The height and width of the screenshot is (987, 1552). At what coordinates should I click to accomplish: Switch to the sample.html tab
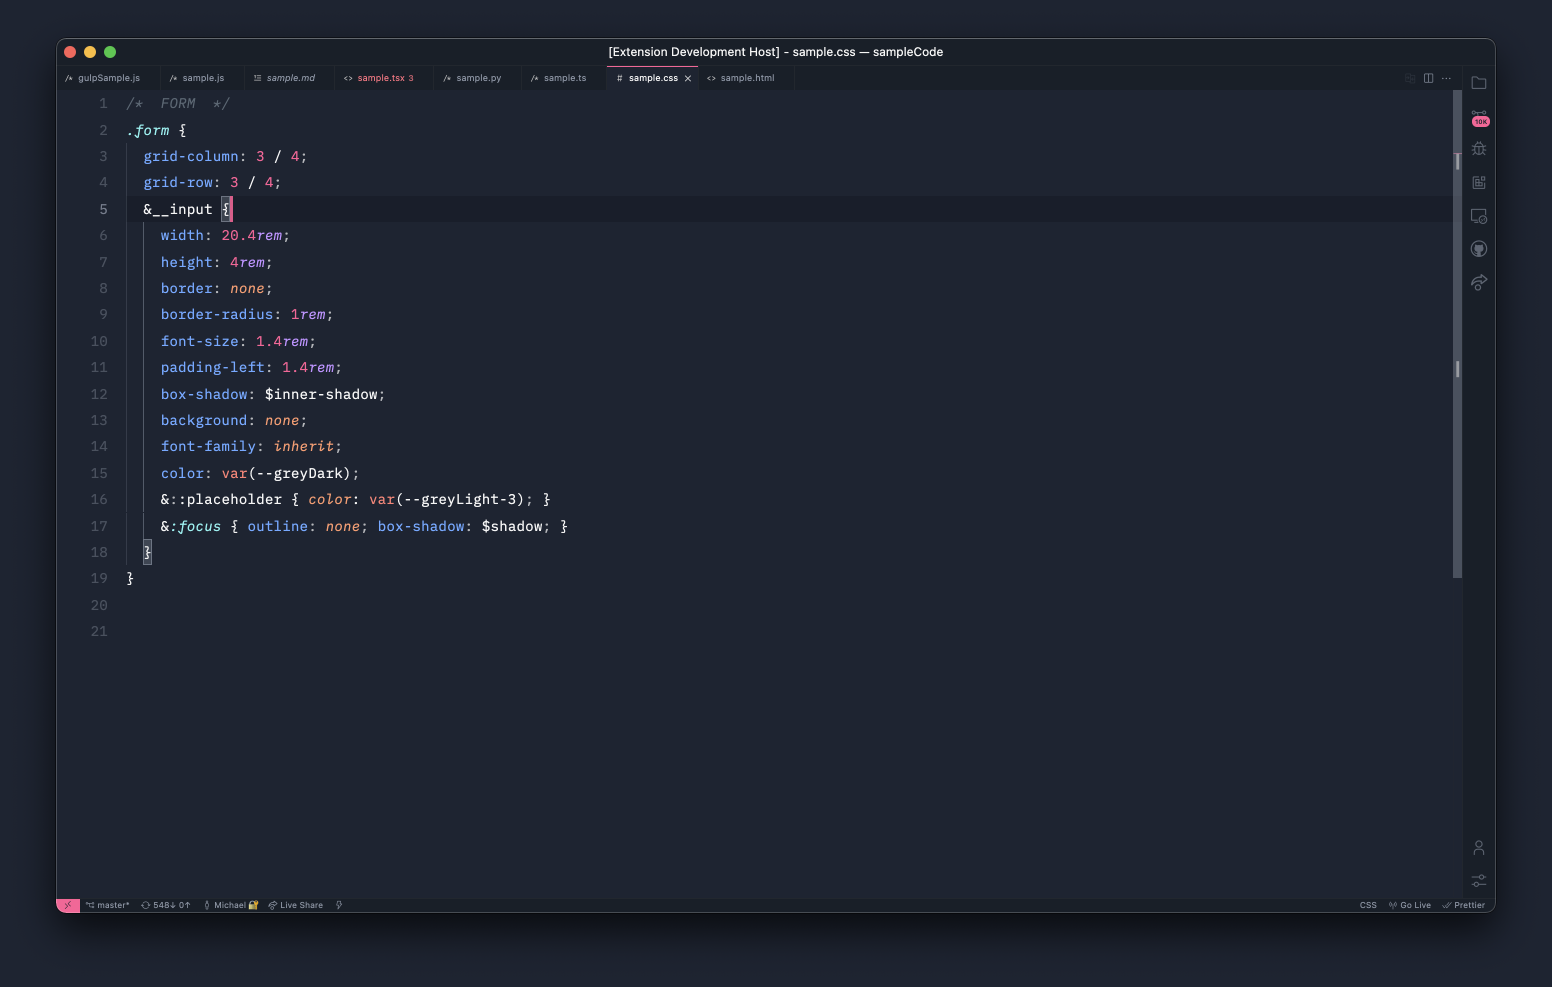point(746,78)
